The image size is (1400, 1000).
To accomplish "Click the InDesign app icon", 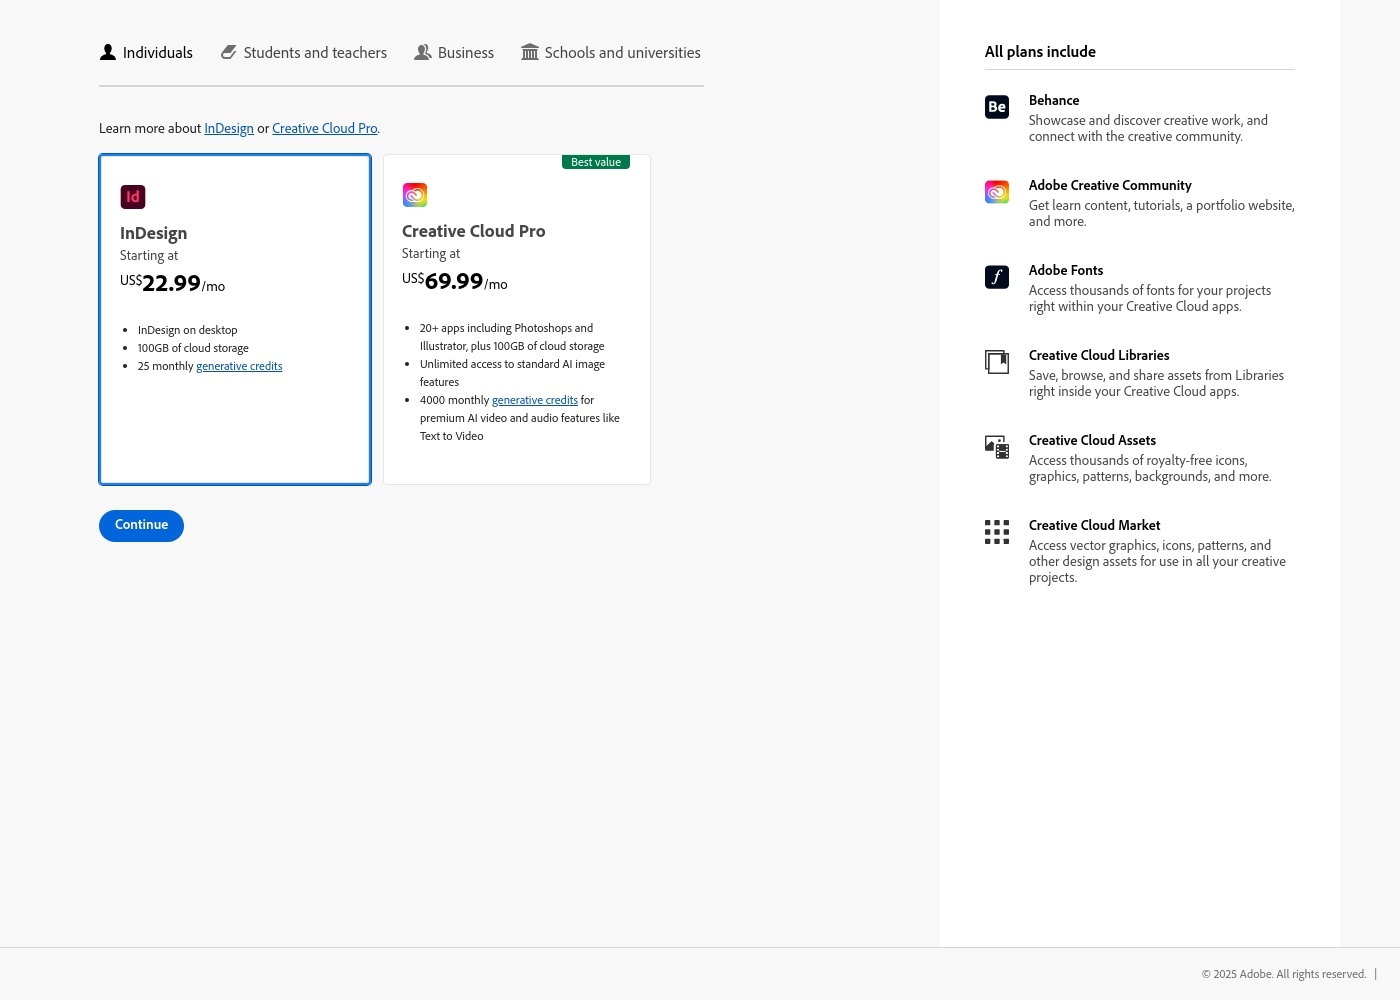I will click(133, 197).
